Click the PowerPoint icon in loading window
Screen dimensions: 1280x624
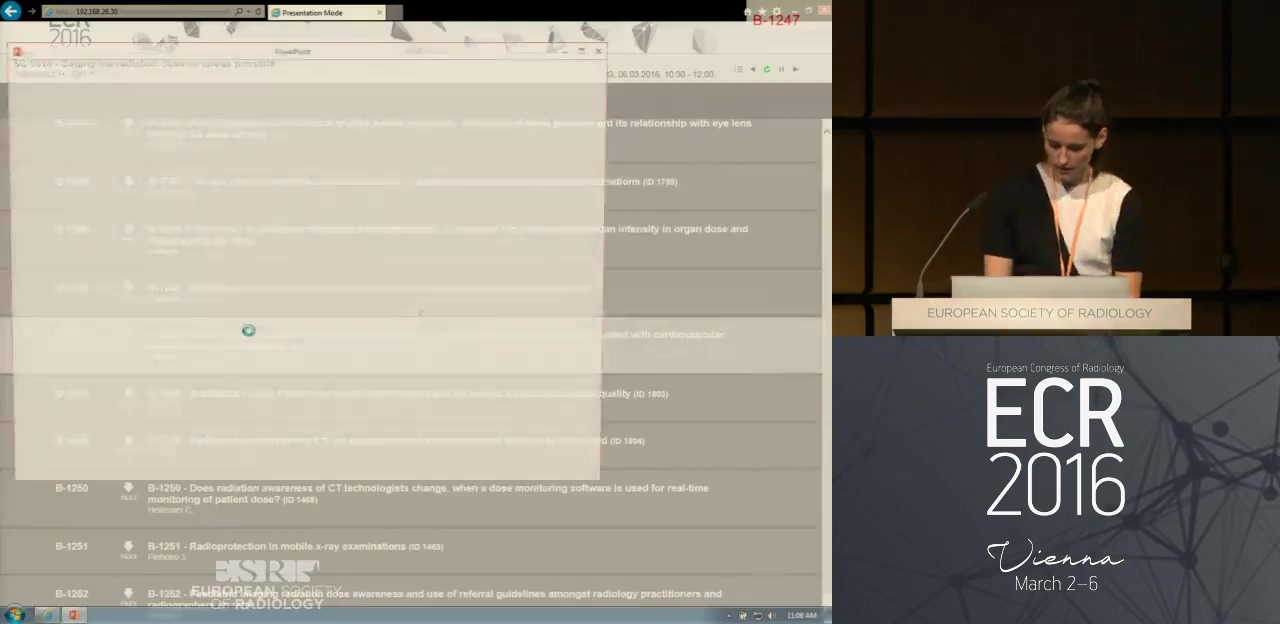click(18, 51)
